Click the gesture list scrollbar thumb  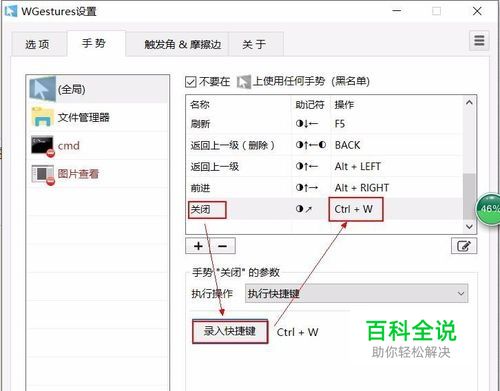click(469, 196)
